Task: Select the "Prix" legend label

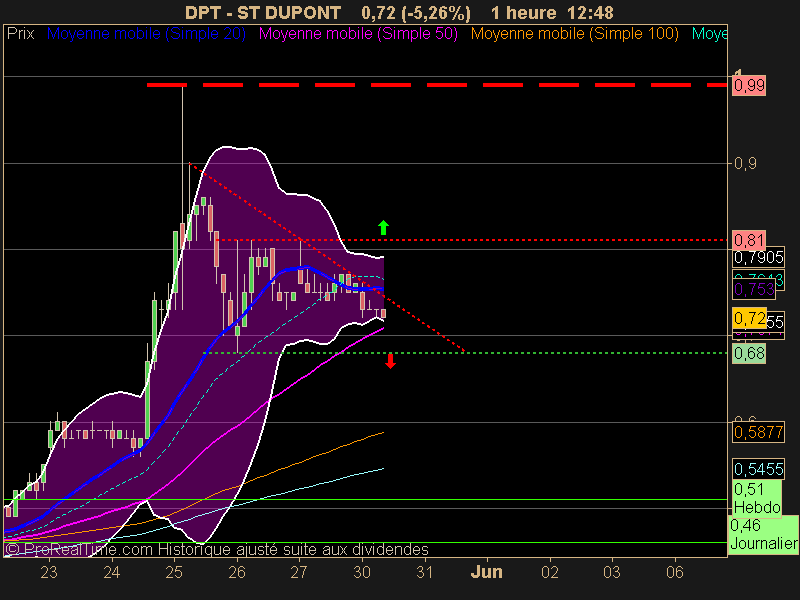Action: [x=20, y=34]
